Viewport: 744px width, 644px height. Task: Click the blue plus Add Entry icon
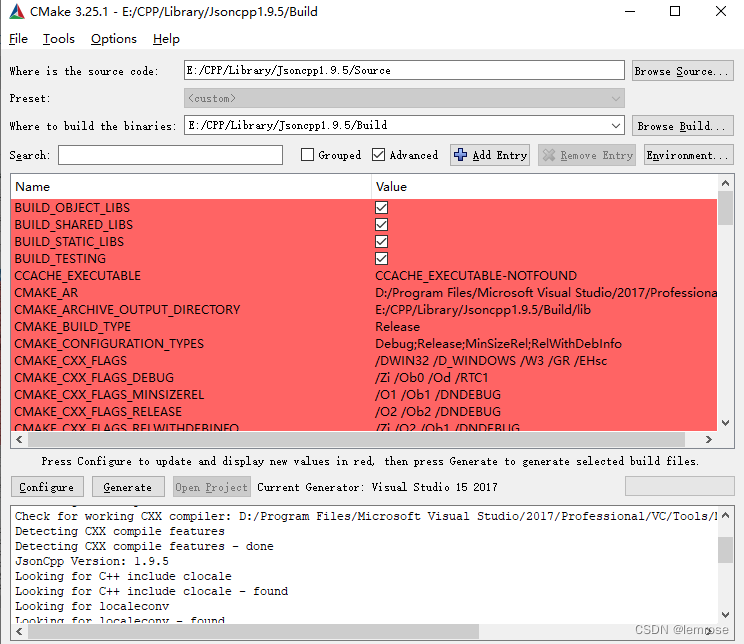point(460,155)
